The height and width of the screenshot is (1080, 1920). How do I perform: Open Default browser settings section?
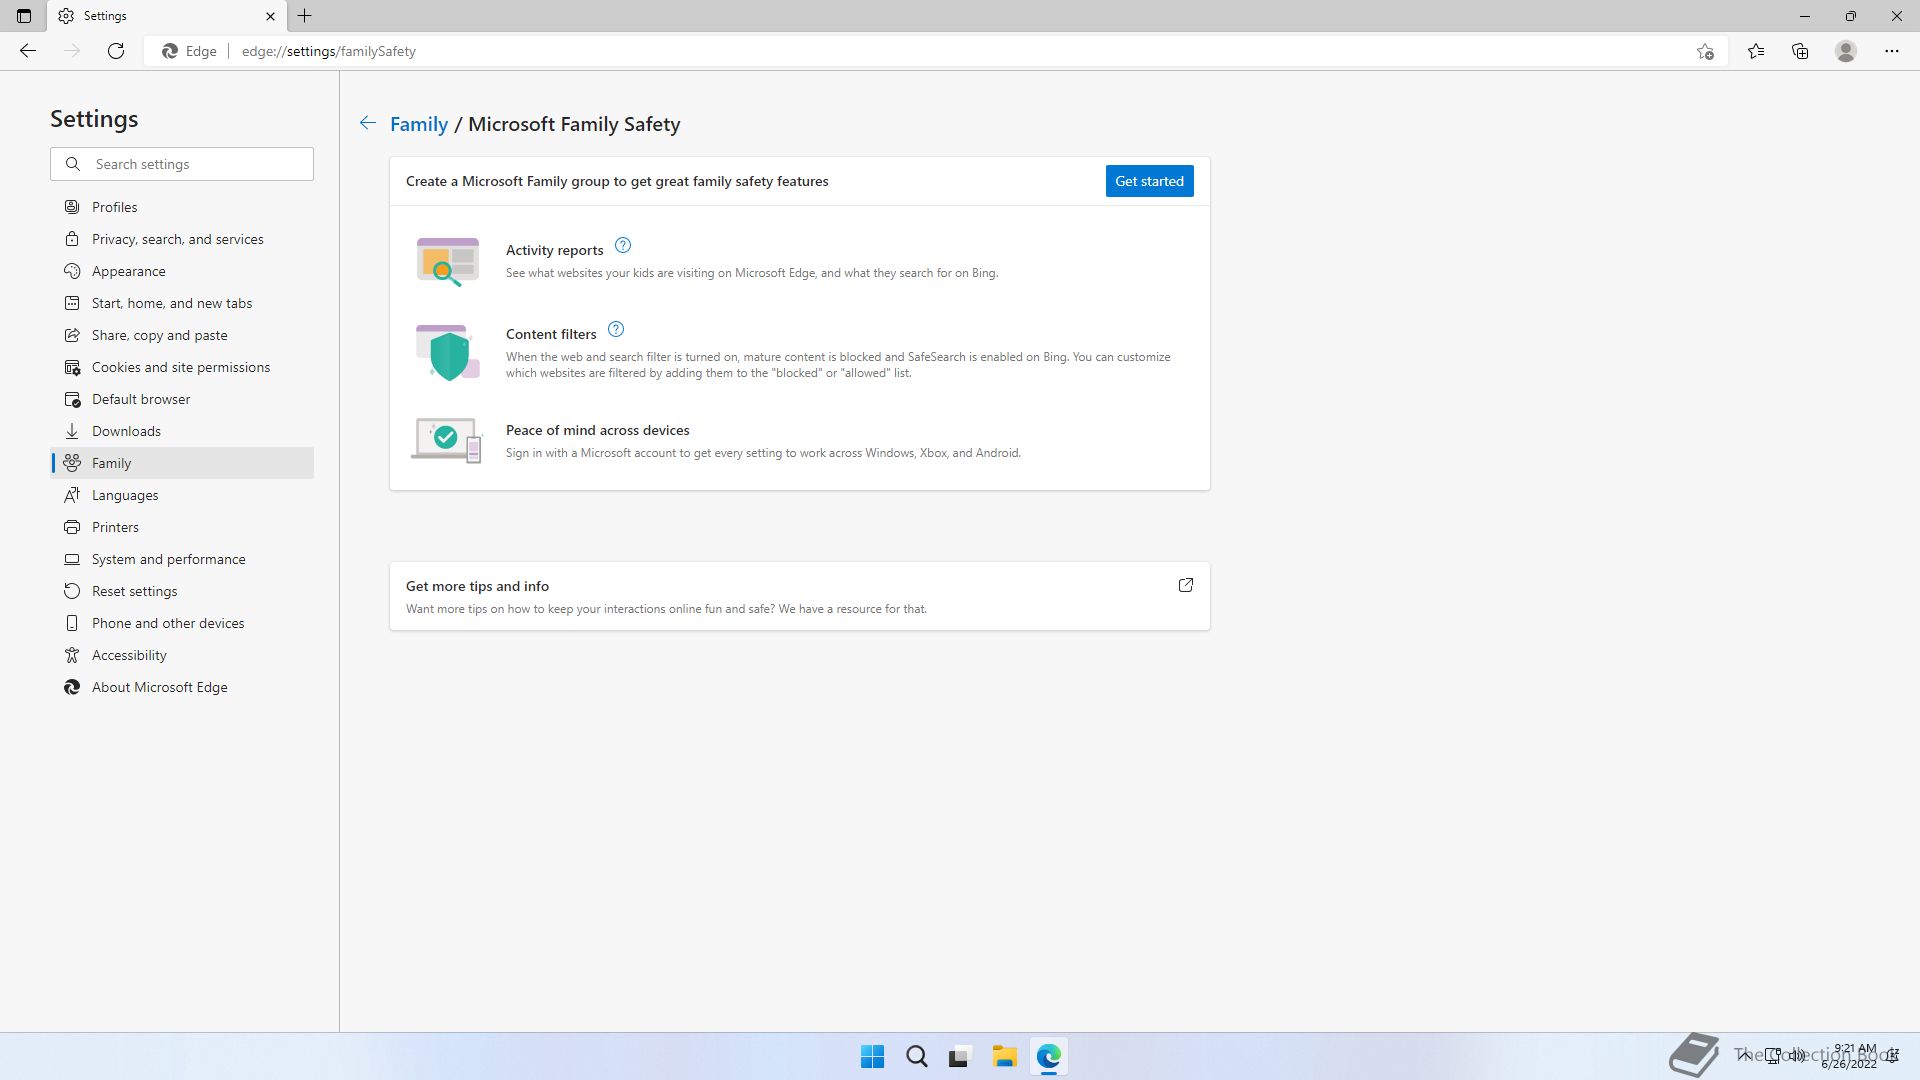pyautogui.click(x=182, y=399)
